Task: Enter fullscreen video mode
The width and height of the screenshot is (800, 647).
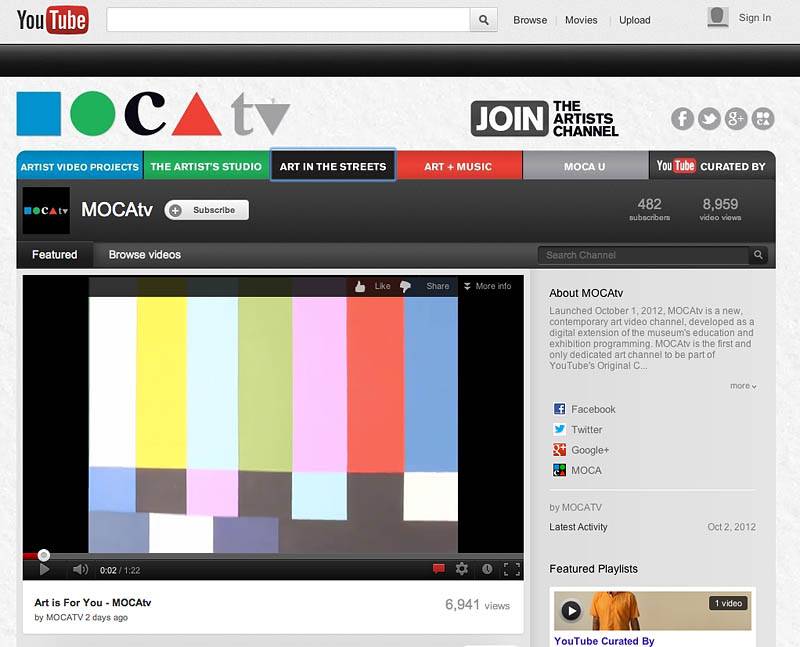Action: [x=511, y=569]
